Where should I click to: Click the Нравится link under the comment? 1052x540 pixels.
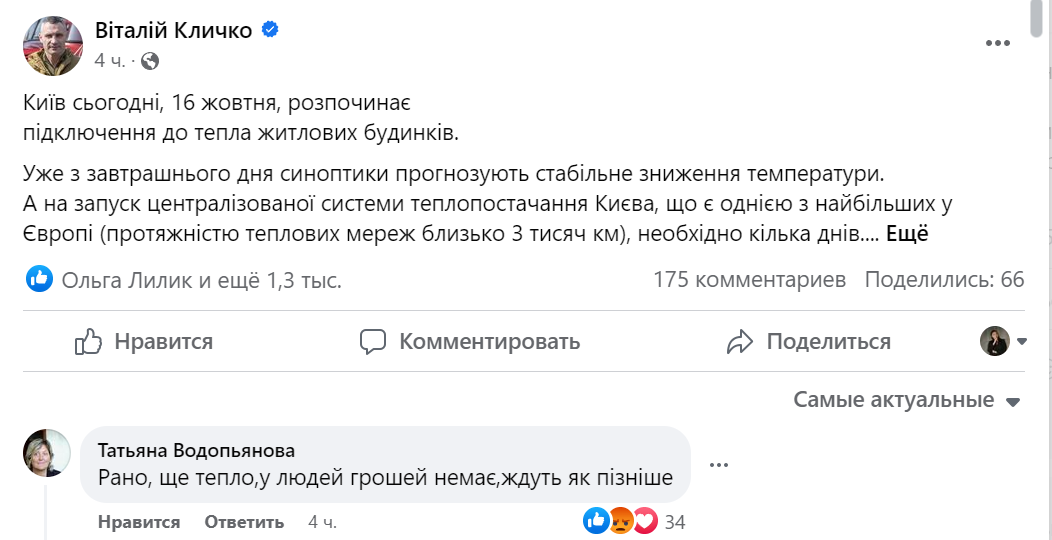[139, 522]
